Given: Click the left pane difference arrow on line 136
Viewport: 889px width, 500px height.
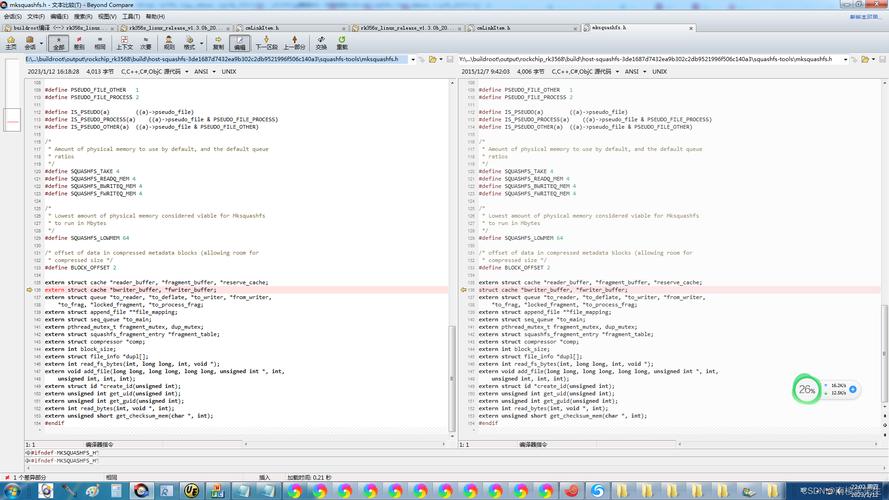Looking at the screenshot, I should (x=29, y=290).
